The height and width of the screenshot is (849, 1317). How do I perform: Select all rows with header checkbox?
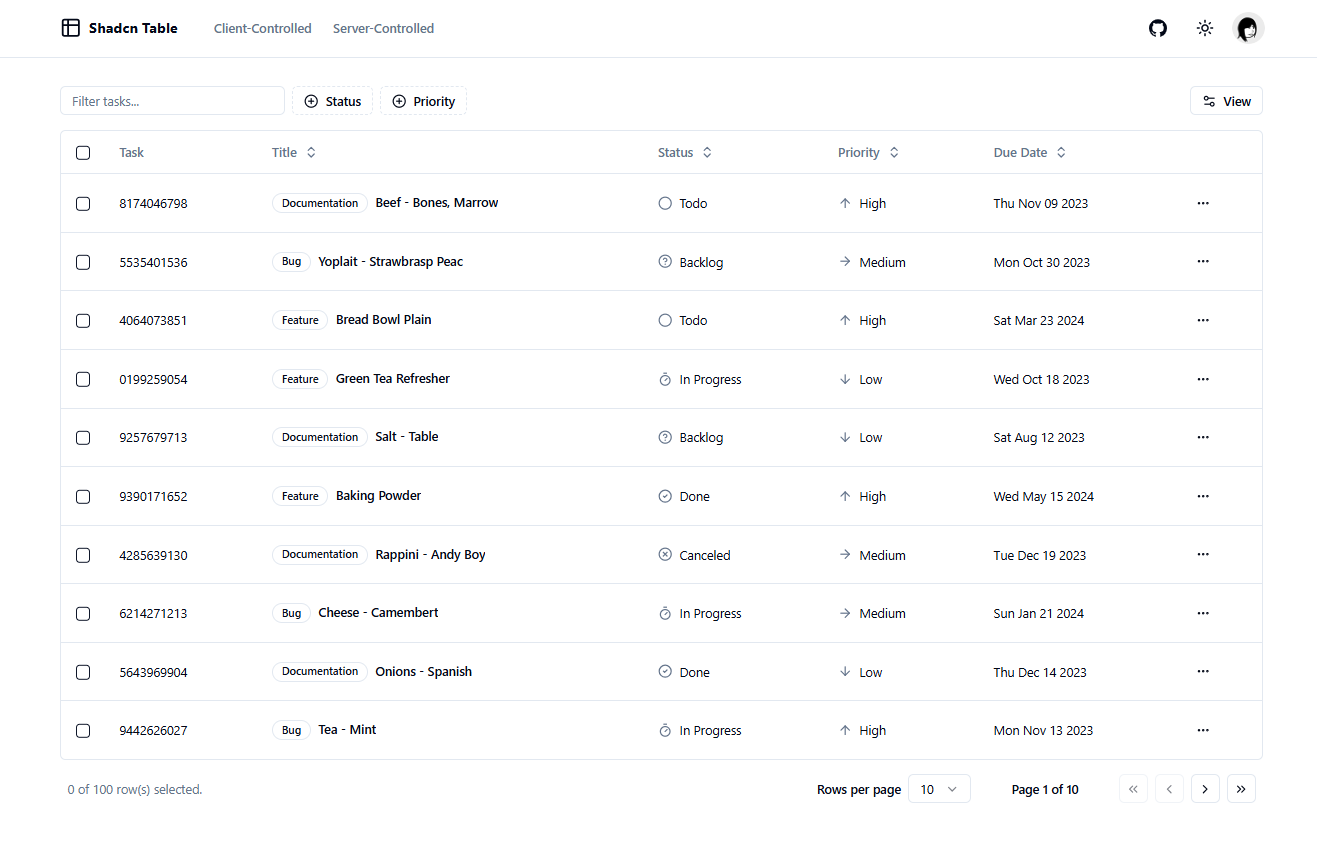[83, 153]
